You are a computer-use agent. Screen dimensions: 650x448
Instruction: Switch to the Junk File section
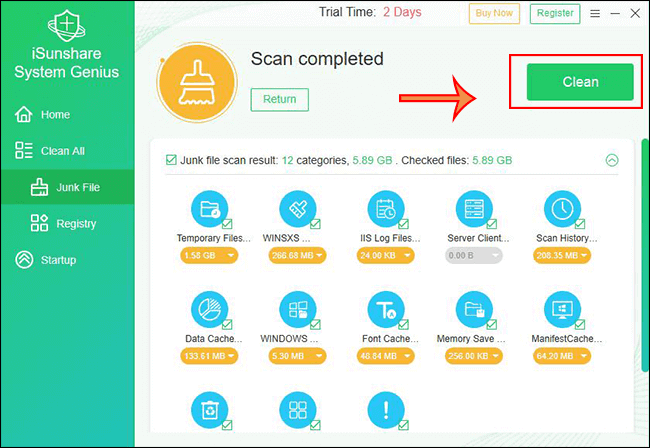[x=67, y=187]
